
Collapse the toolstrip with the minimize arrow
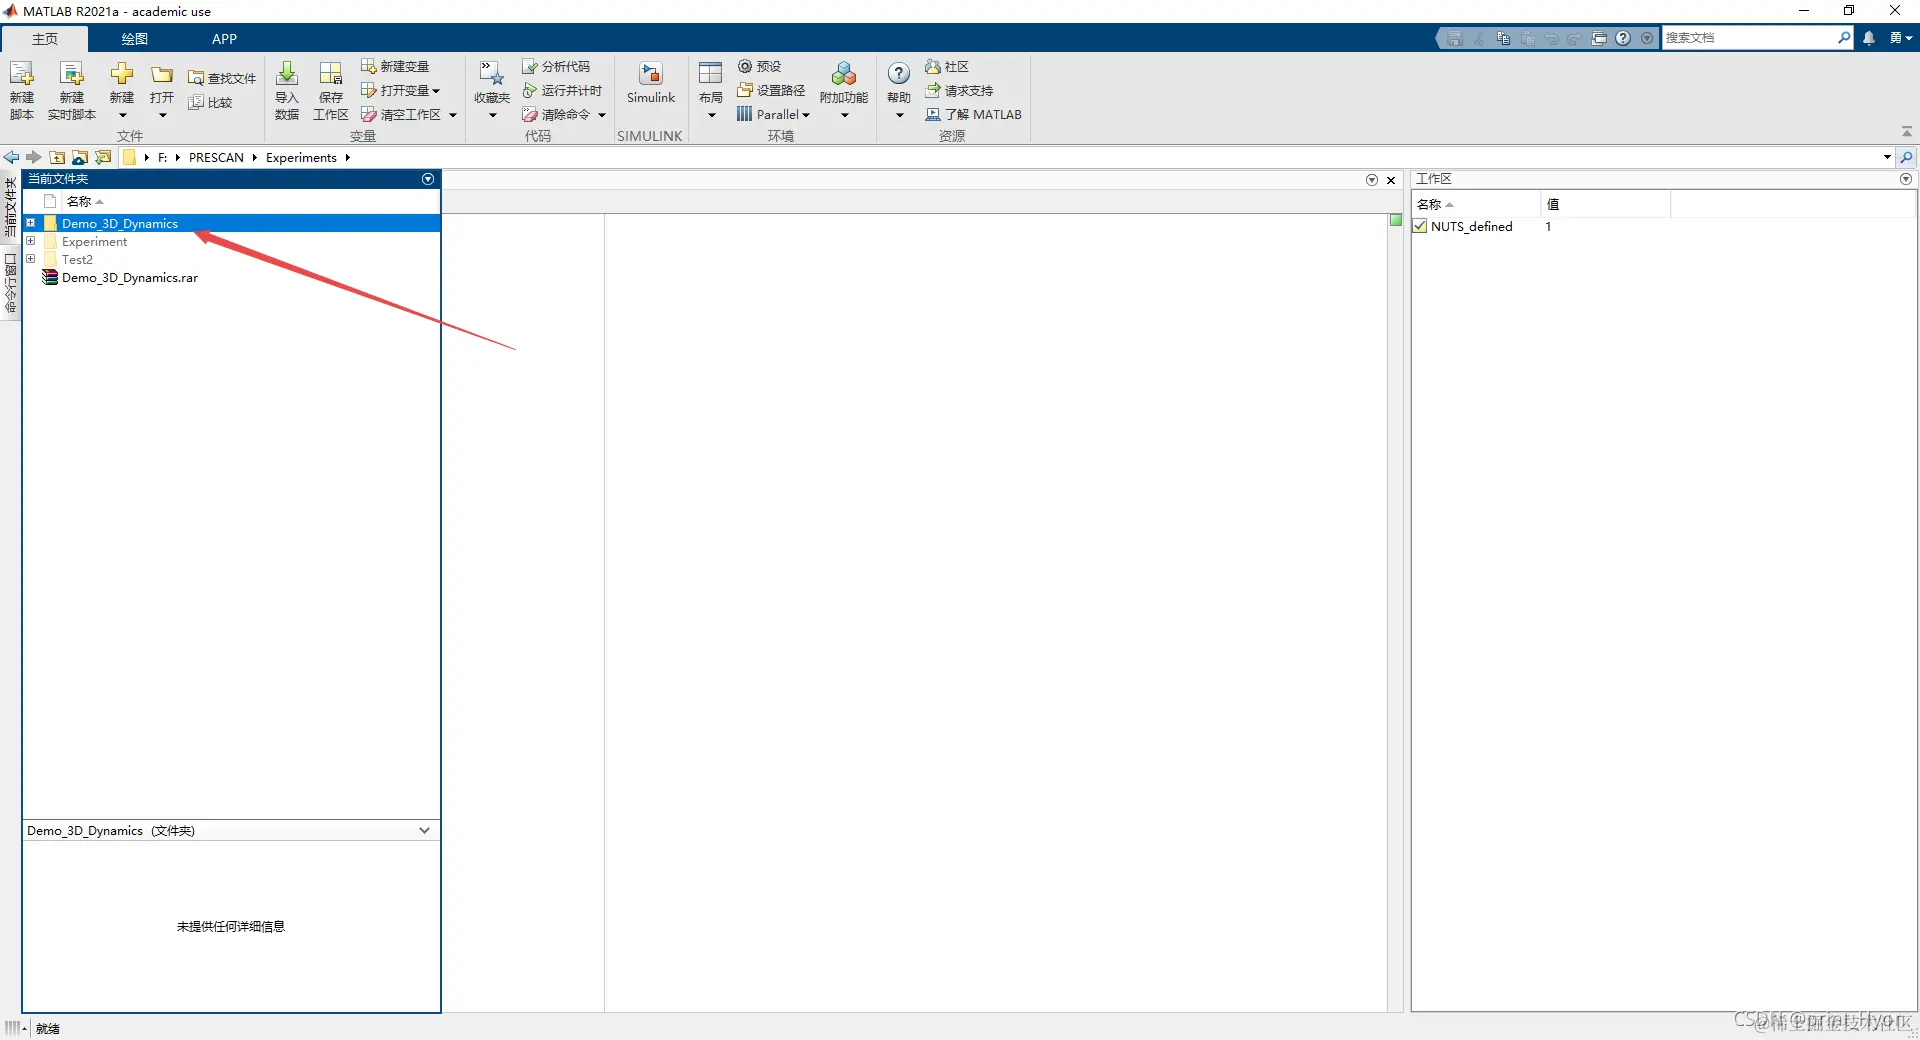tap(1907, 132)
